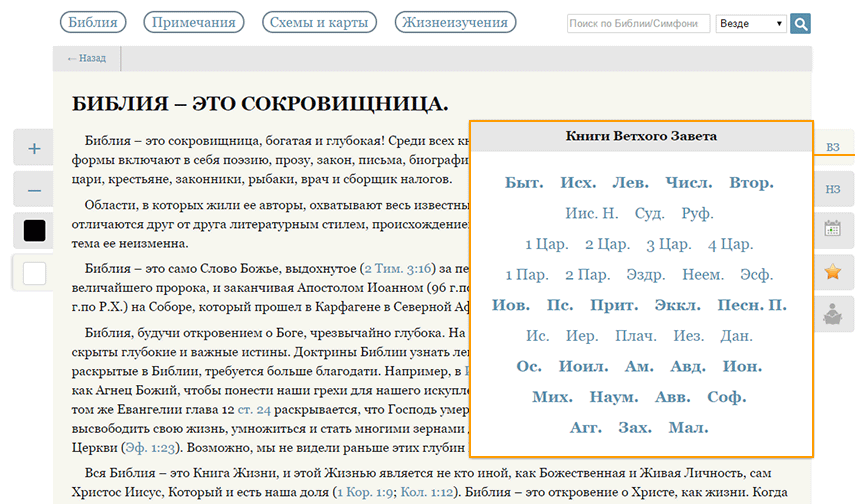Open the book Лев.
865x504 pixels.
click(630, 183)
